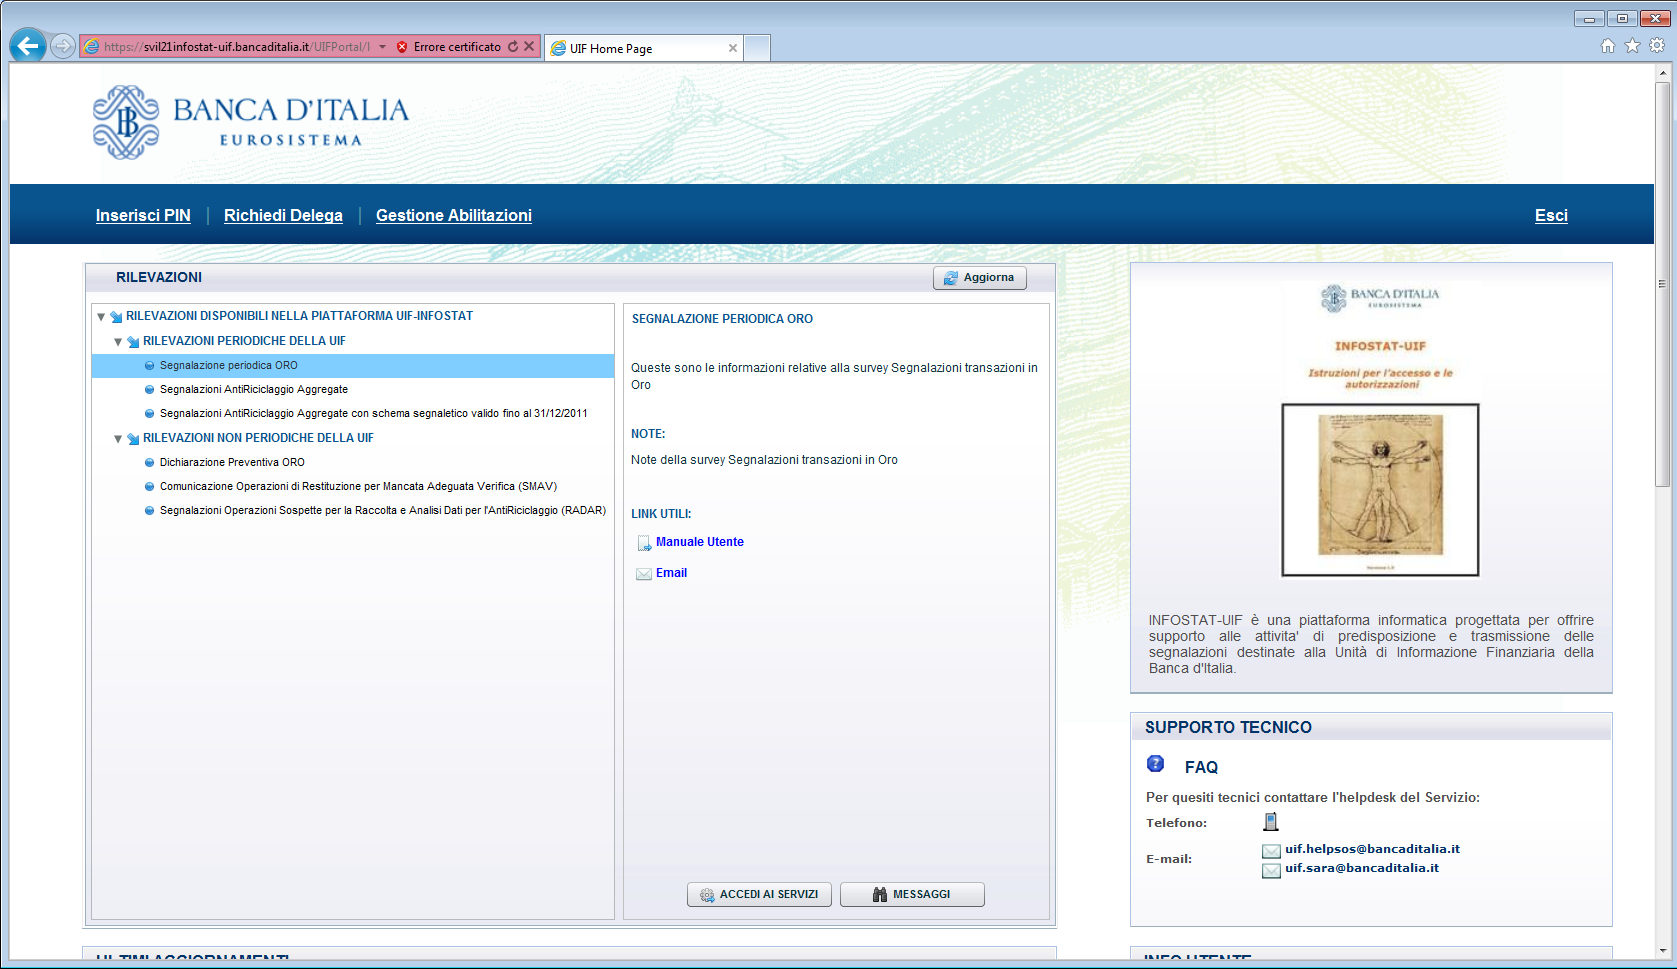Collapse Rilevazioni non periodiche della UIF arrow

(x=118, y=439)
